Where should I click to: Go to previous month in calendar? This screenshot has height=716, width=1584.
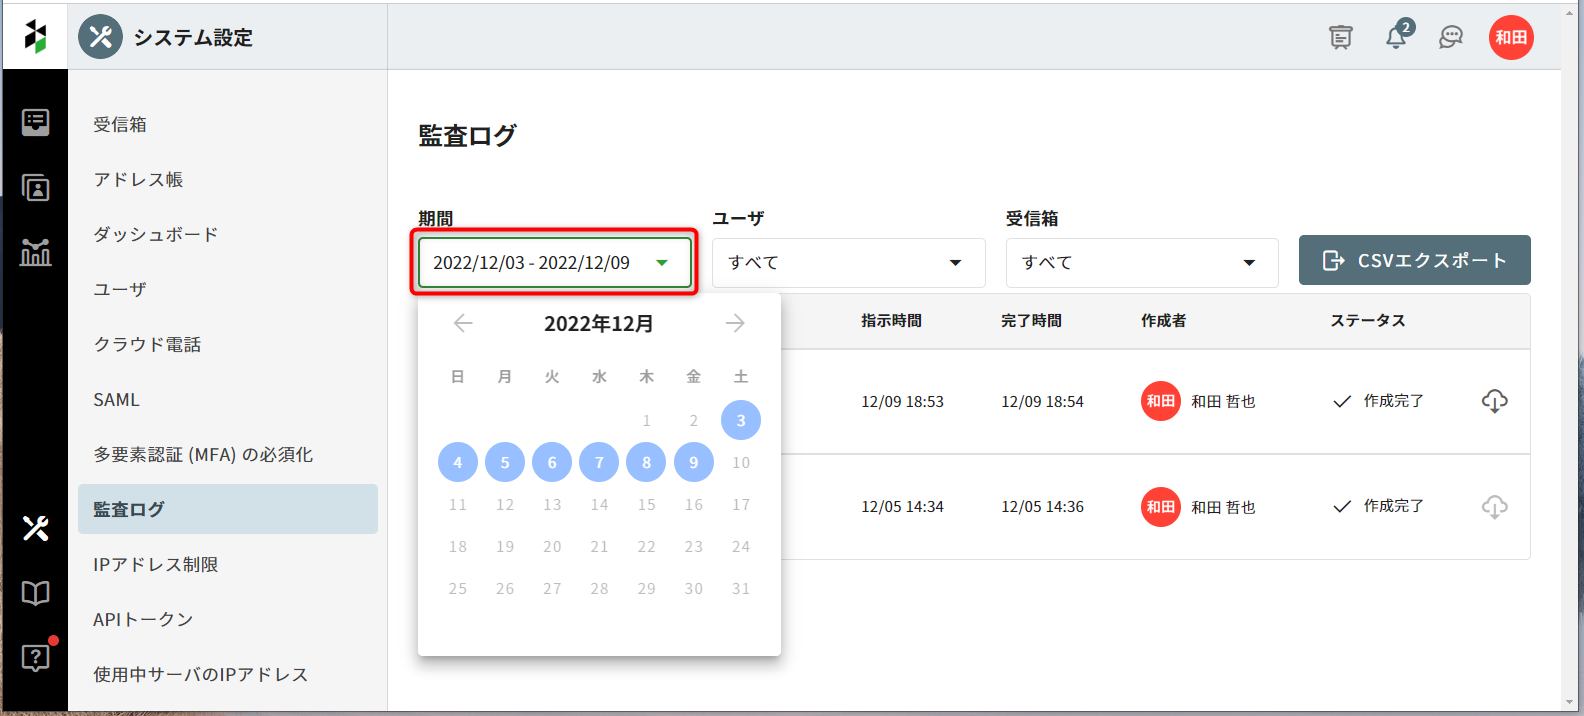[463, 323]
